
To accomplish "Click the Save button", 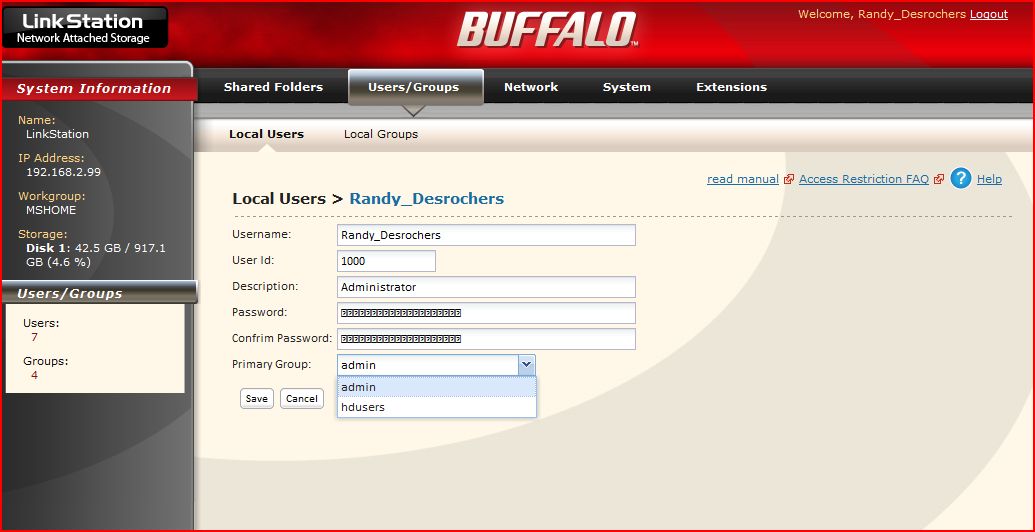I will coord(257,399).
